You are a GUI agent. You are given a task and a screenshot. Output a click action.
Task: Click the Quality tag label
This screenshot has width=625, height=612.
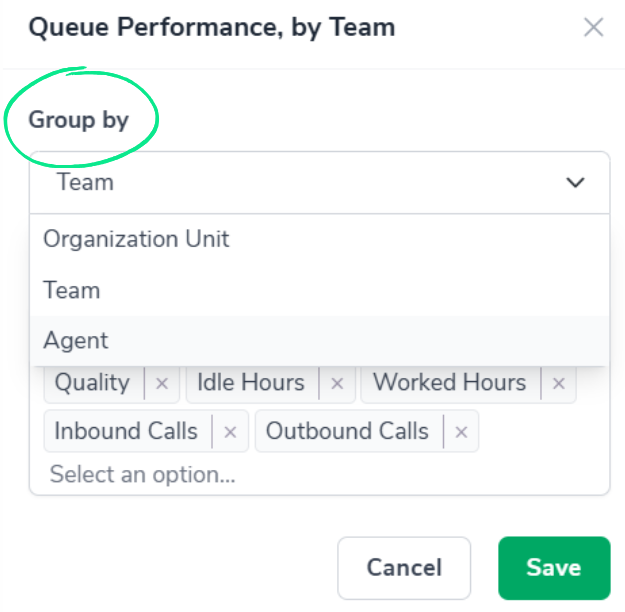(x=92, y=382)
